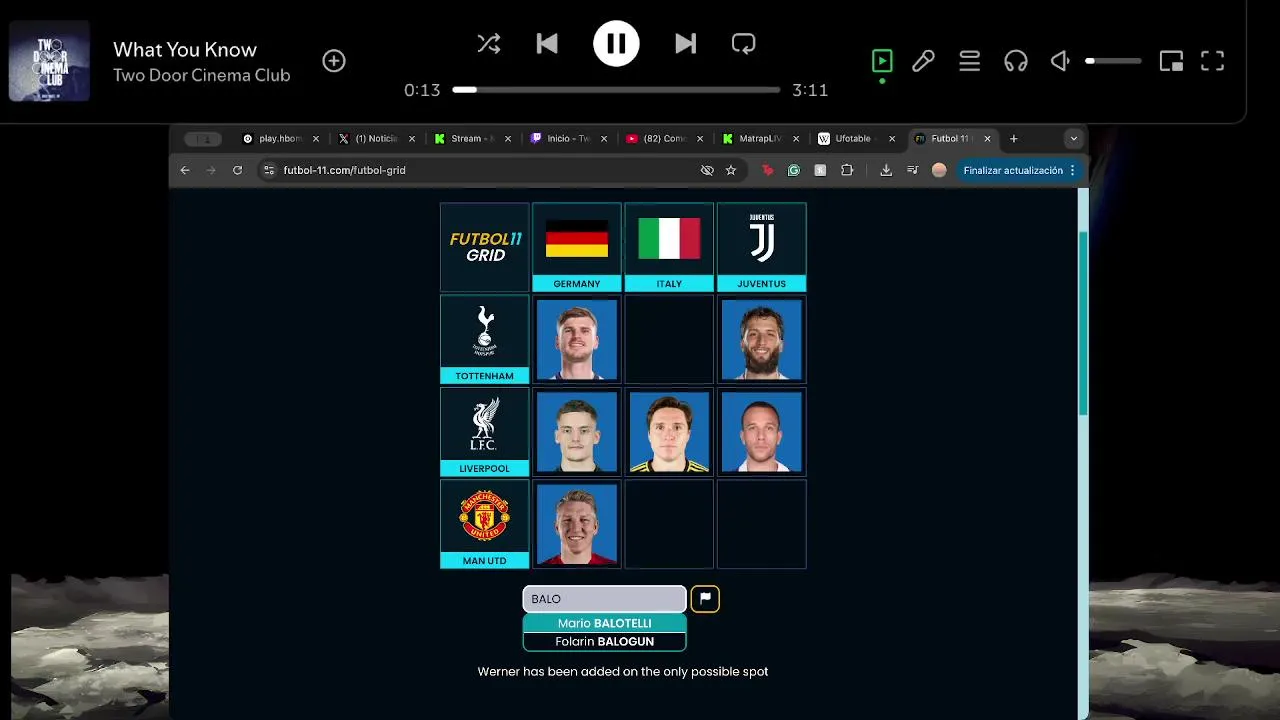Open the media controls icon

coord(912,170)
